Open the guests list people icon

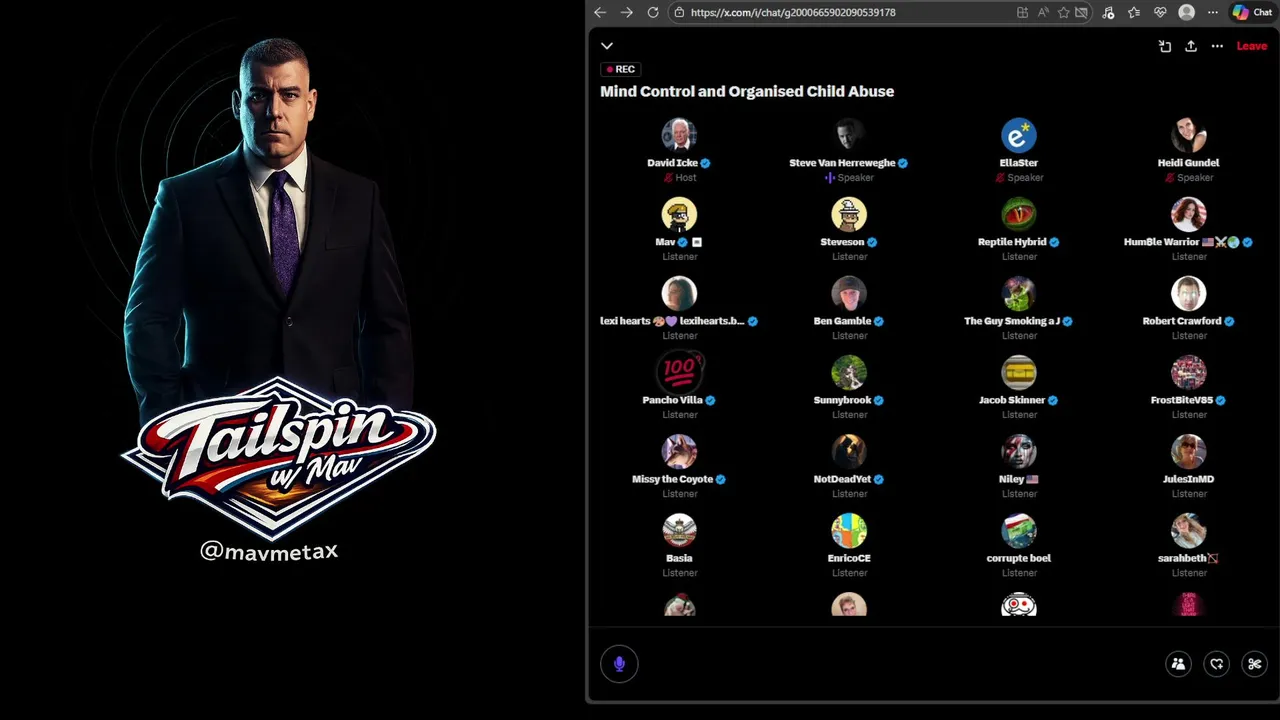click(1178, 664)
